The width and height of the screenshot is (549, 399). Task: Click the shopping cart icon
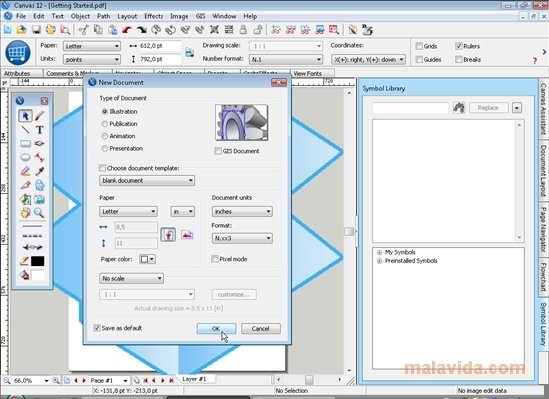tap(18, 53)
